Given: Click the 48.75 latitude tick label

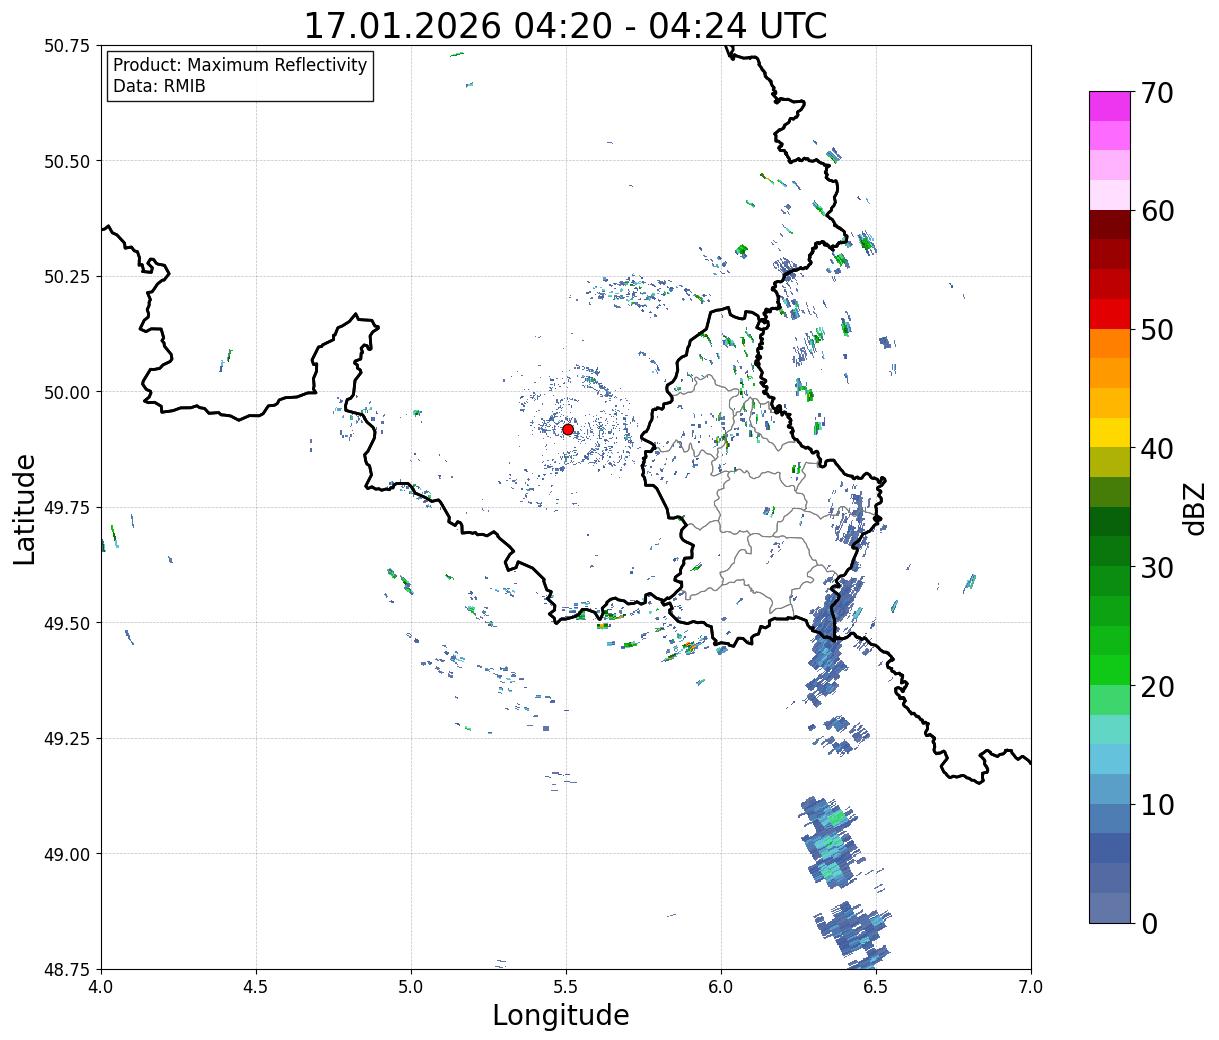Looking at the screenshot, I should tap(67, 969).
